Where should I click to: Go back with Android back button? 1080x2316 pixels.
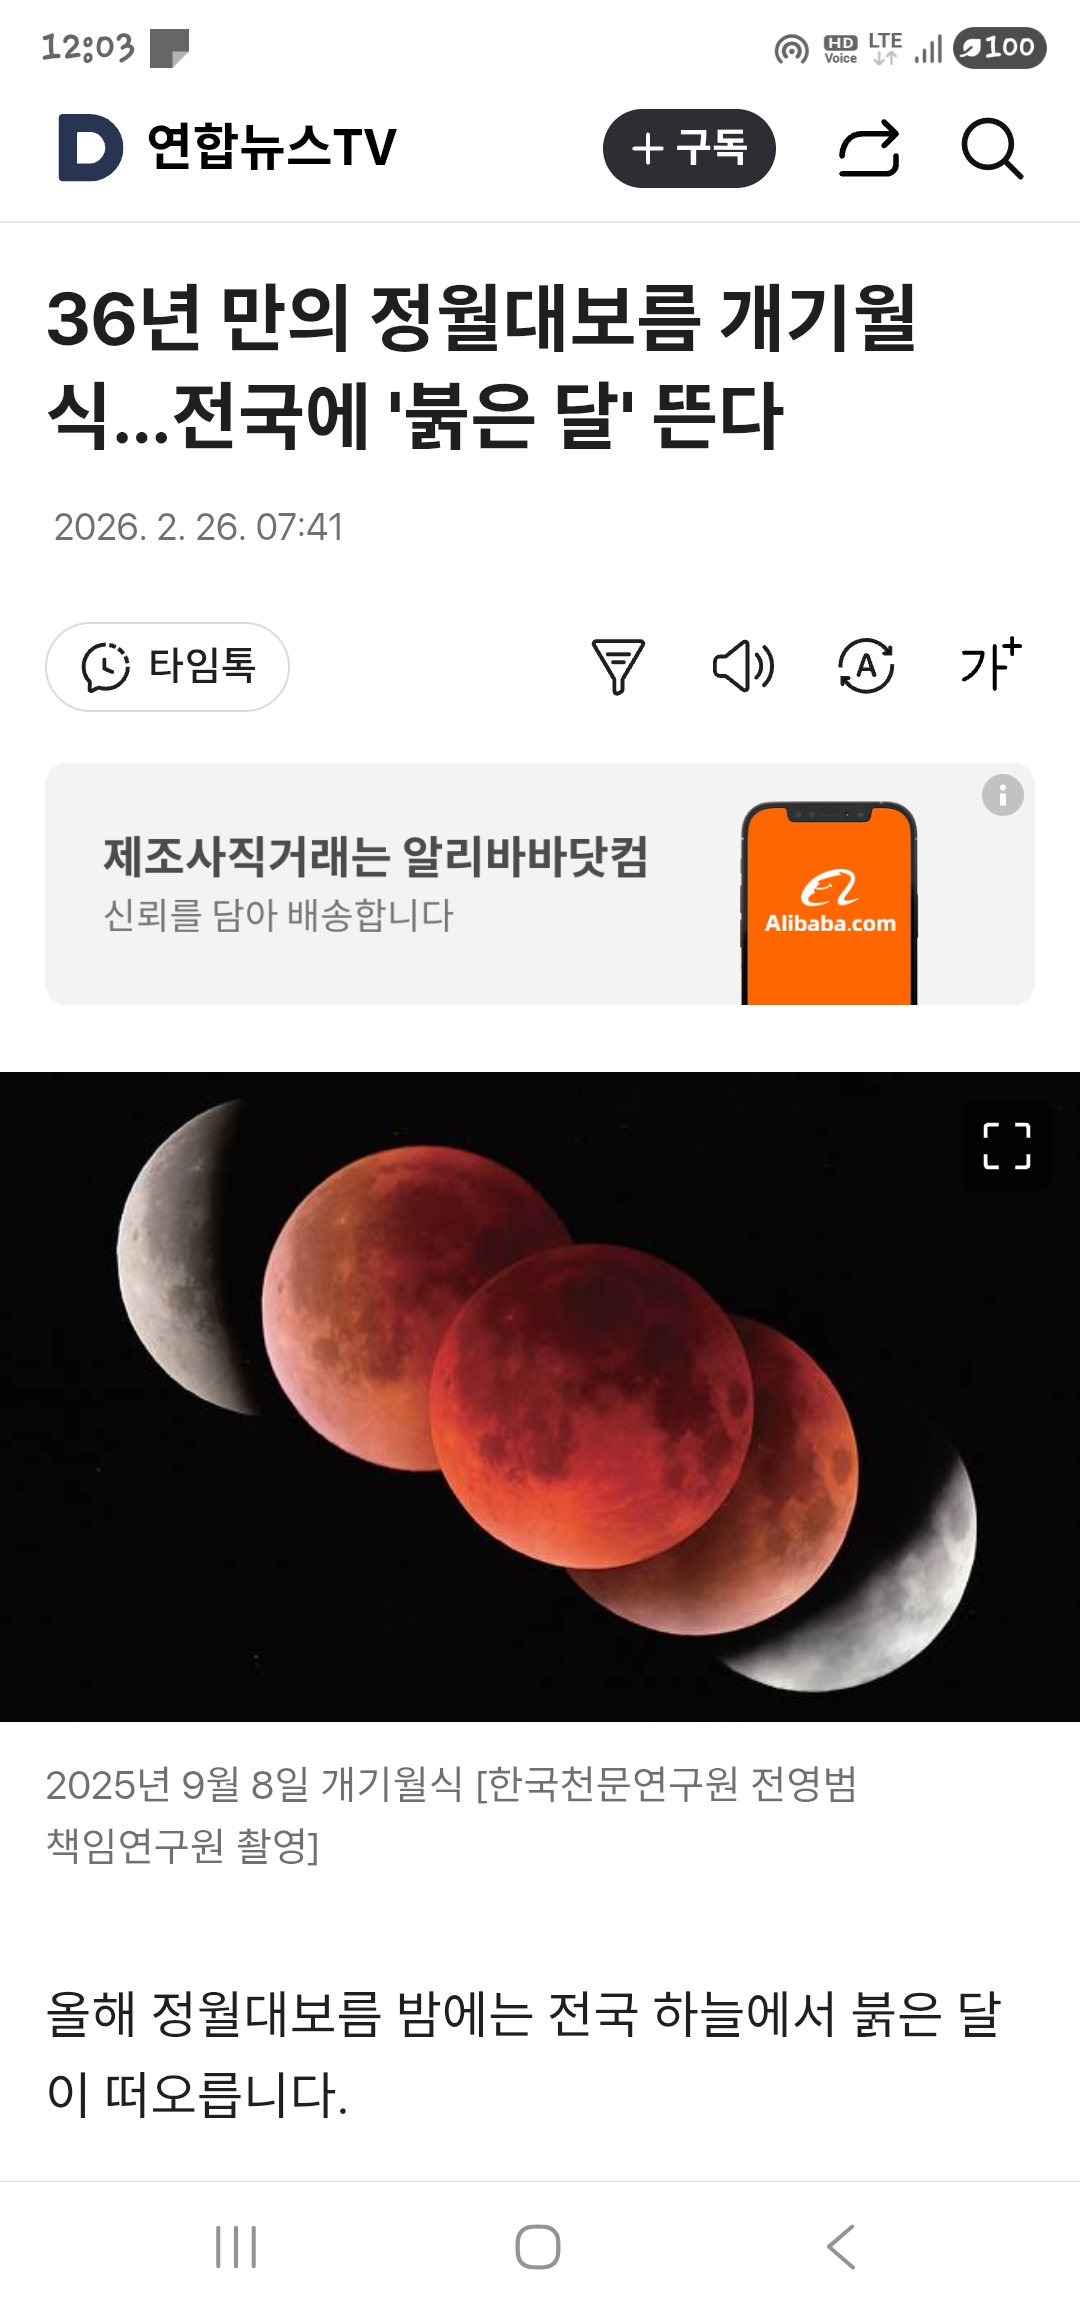coord(841,2248)
